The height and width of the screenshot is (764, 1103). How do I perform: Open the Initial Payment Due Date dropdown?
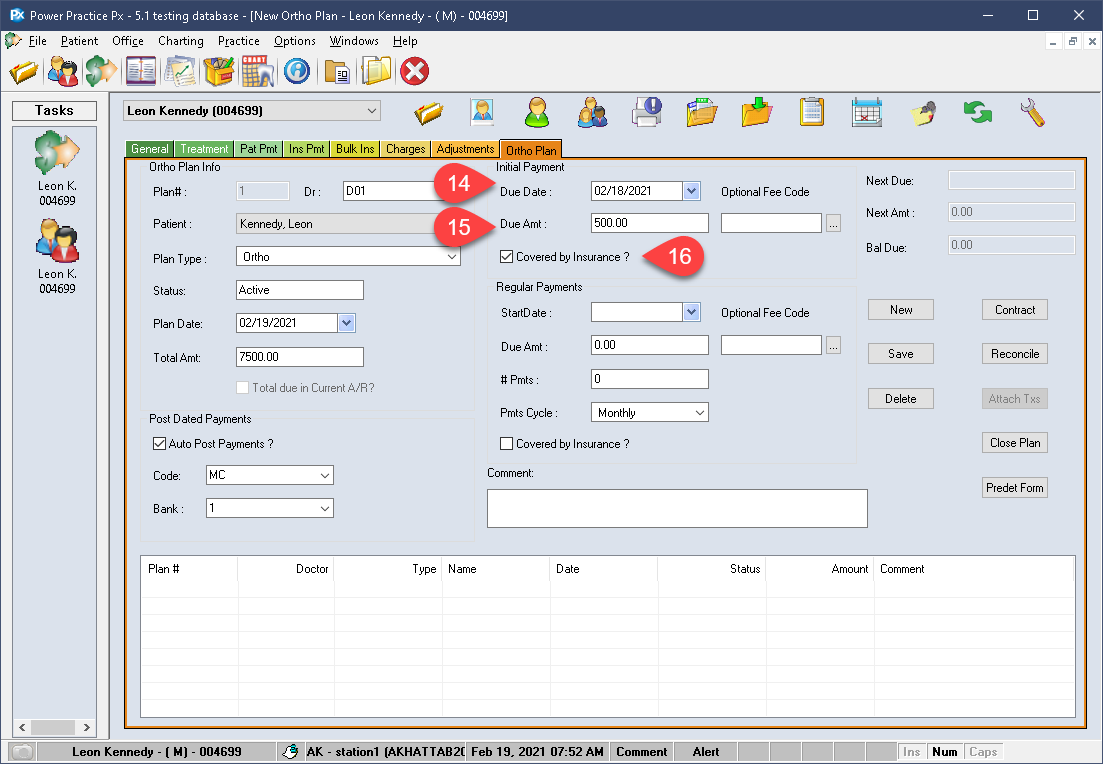691,191
